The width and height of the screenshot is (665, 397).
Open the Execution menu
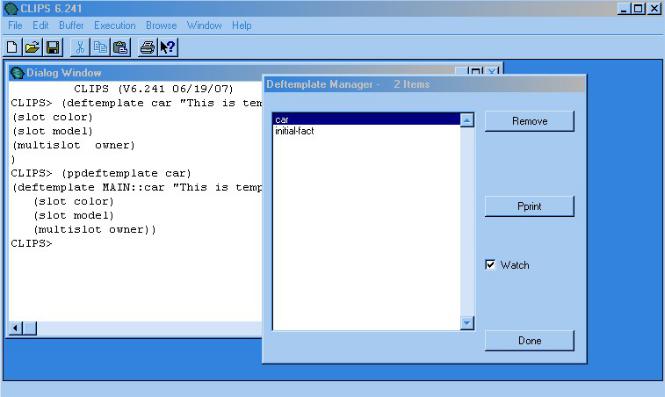(x=115, y=25)
